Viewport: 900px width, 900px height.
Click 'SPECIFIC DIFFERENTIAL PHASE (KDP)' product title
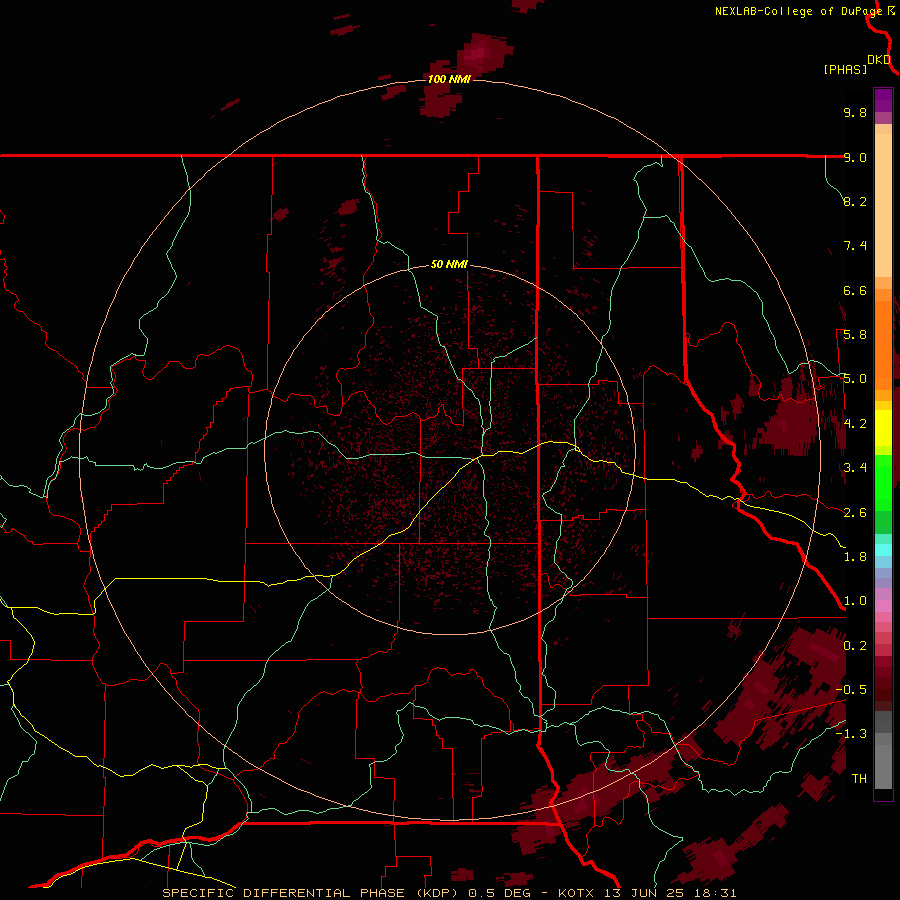tap(312, 893)
